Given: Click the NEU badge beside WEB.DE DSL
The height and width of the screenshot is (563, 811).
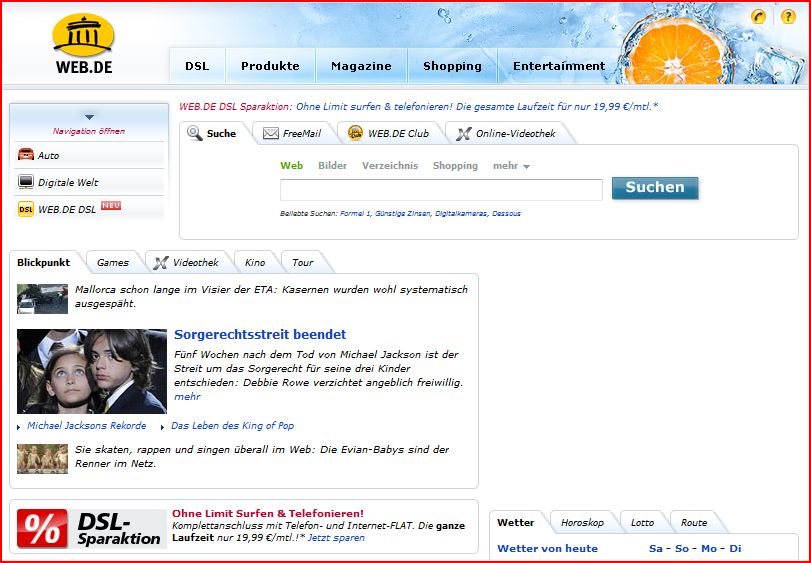Looking at the screenshot, I should pos(111,205).
